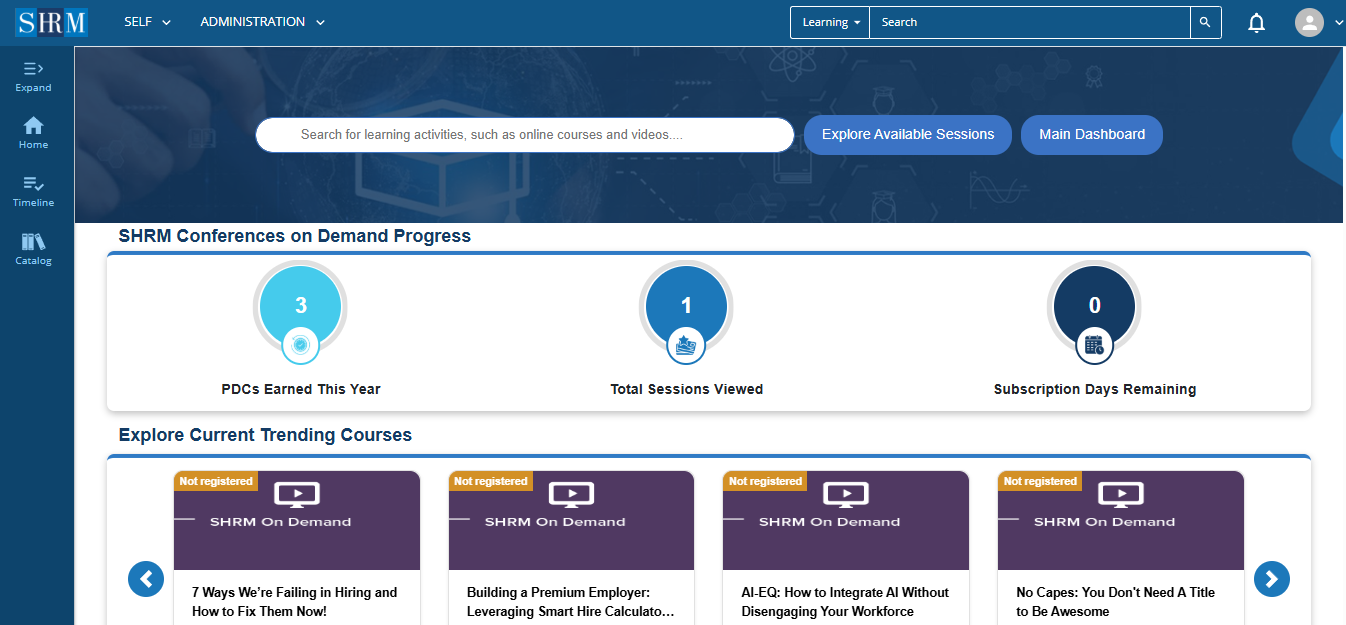Click 'Explore Current Trending Courses' heading
The width and height of the screenshot is (1346, 625).
(265, 435)
